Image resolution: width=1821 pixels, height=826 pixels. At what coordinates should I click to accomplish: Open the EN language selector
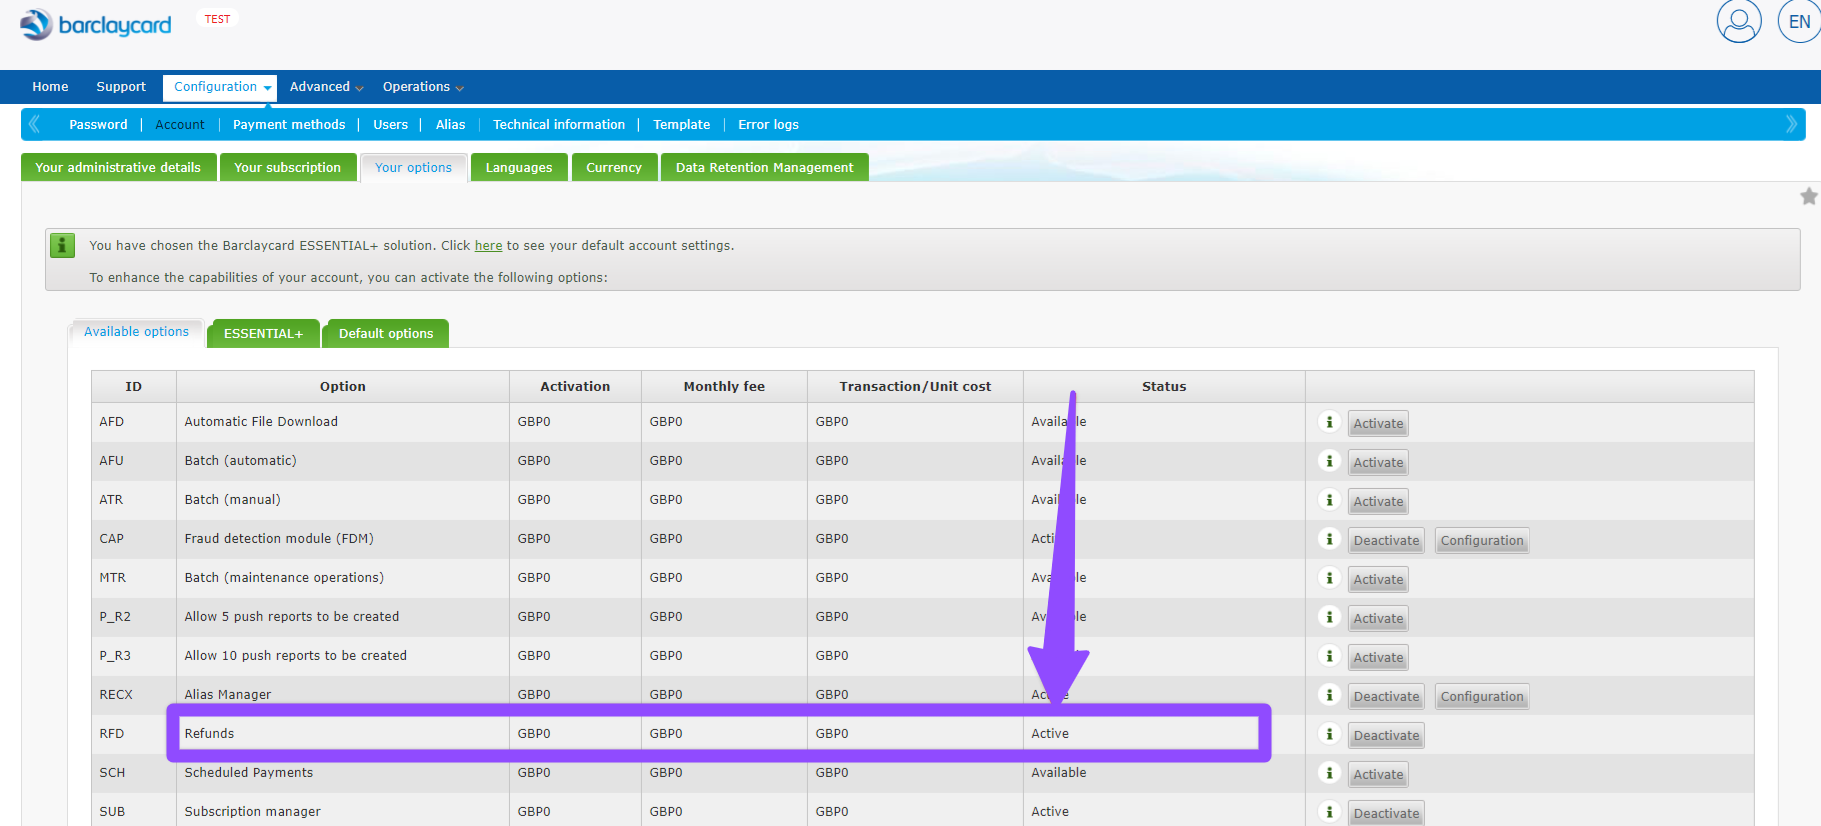(1799, 21)
